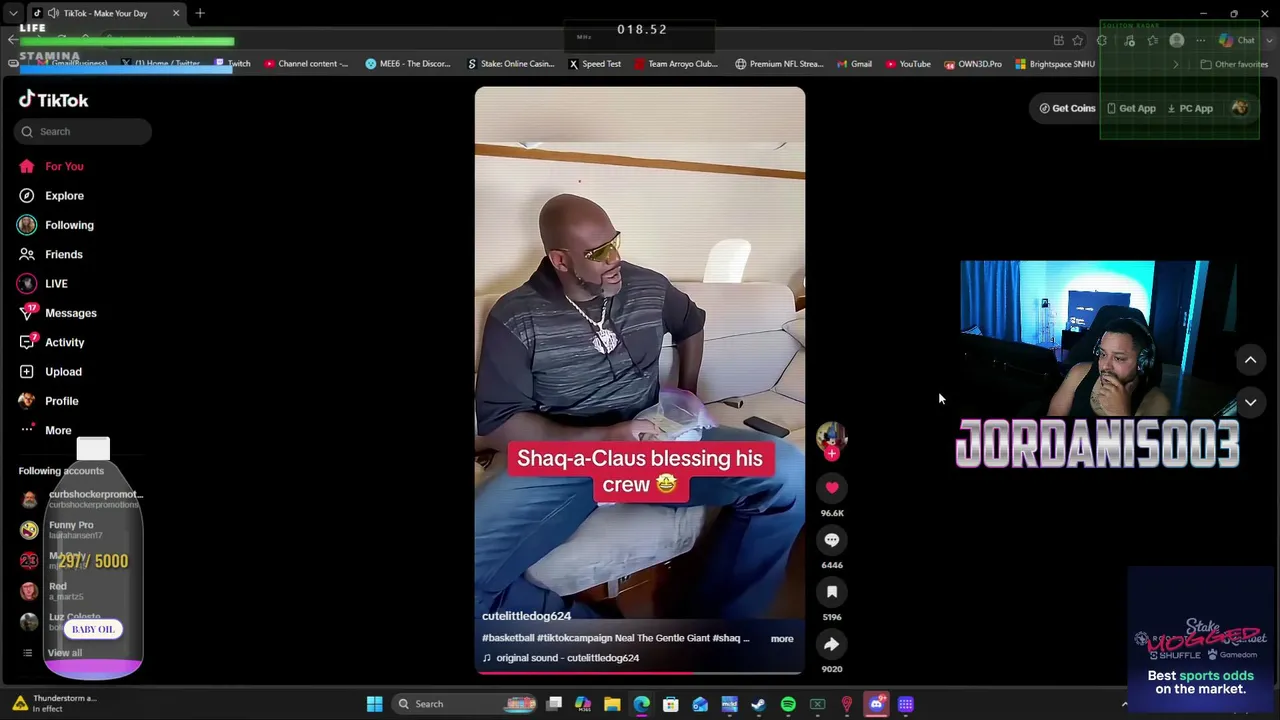Open the Activity notifications
This screenshot has width=1280, height=720.
click(51, 342)
